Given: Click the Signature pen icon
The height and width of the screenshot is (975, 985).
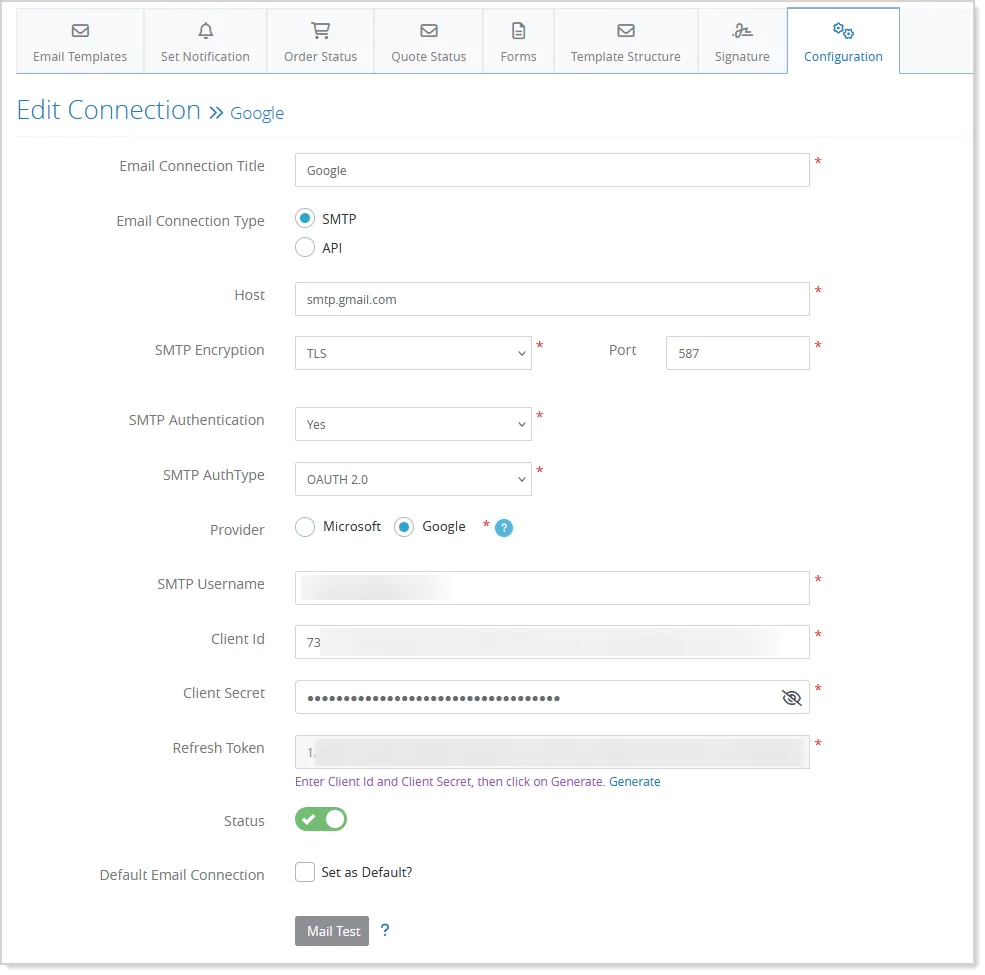Looking at the screenshot, I should click(x=742, y=30).
